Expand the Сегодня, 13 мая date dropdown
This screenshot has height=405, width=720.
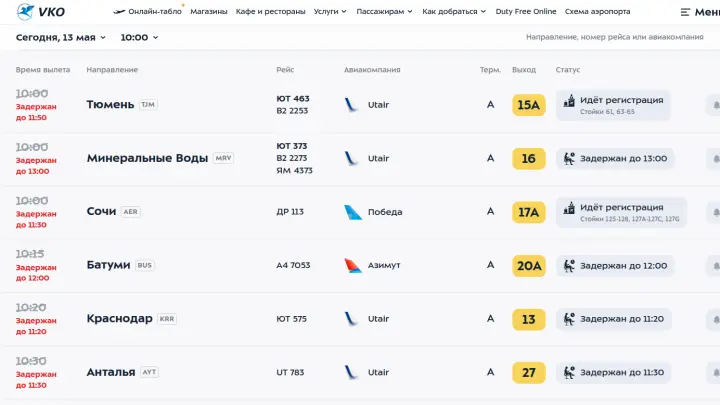coord(61,38)
